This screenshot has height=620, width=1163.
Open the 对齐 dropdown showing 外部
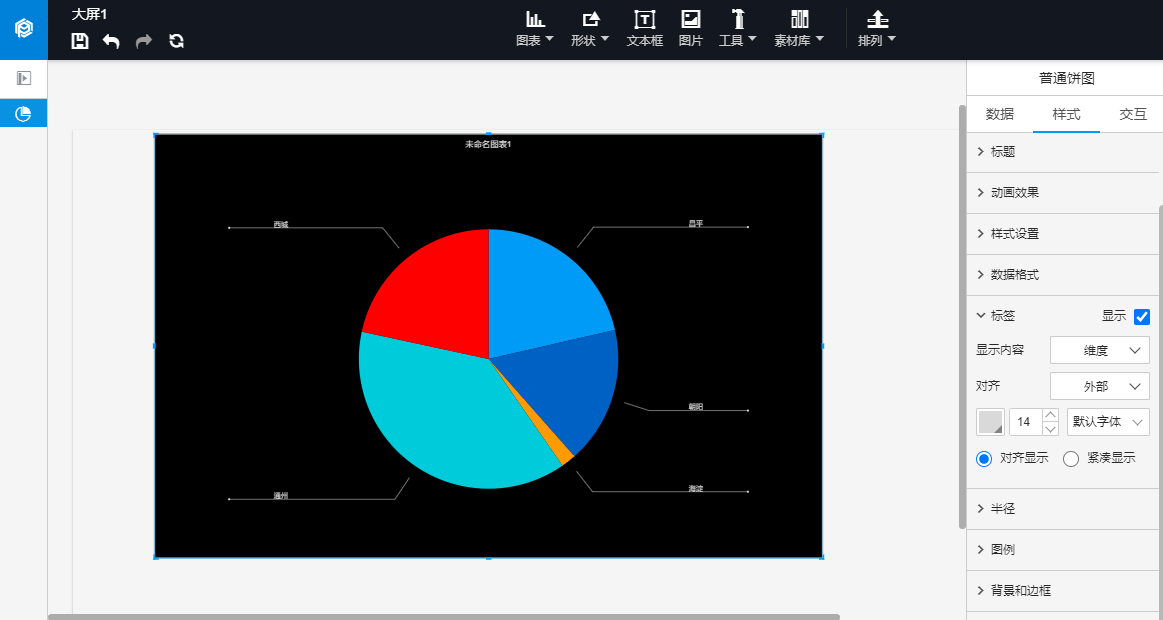tap(1100, 386)
